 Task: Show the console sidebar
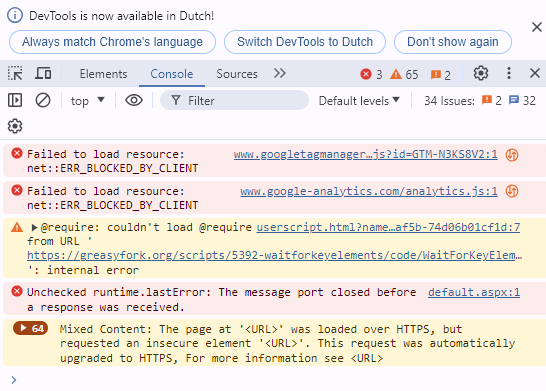pos(15,101)
